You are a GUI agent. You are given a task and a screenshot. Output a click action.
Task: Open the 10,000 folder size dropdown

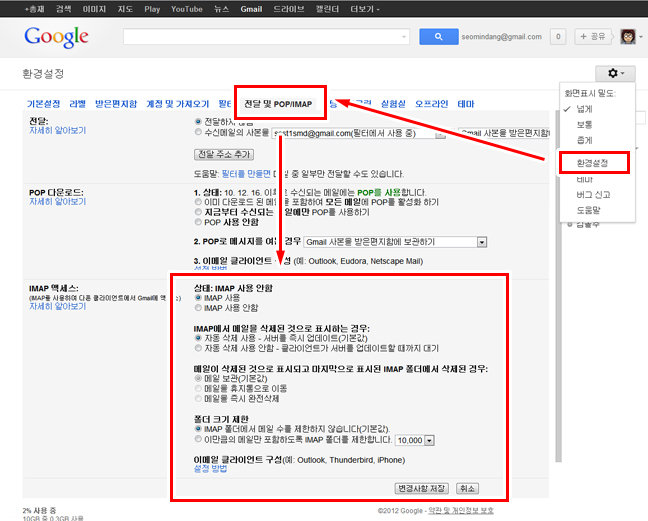[415, 440]
